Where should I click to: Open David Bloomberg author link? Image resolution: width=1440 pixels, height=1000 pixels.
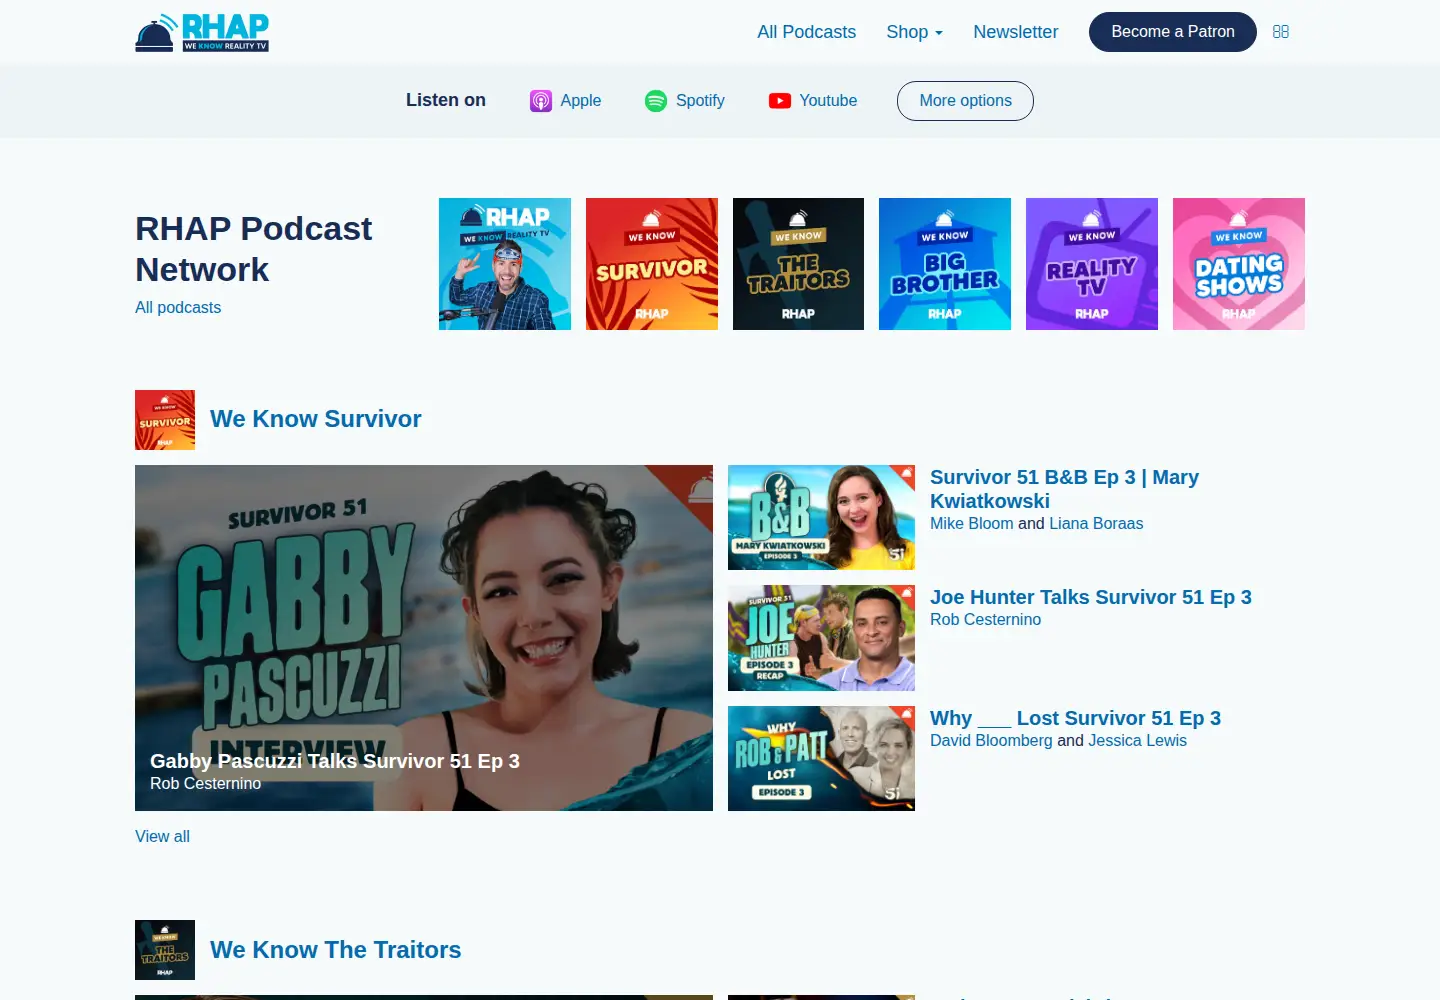[991, 741]
